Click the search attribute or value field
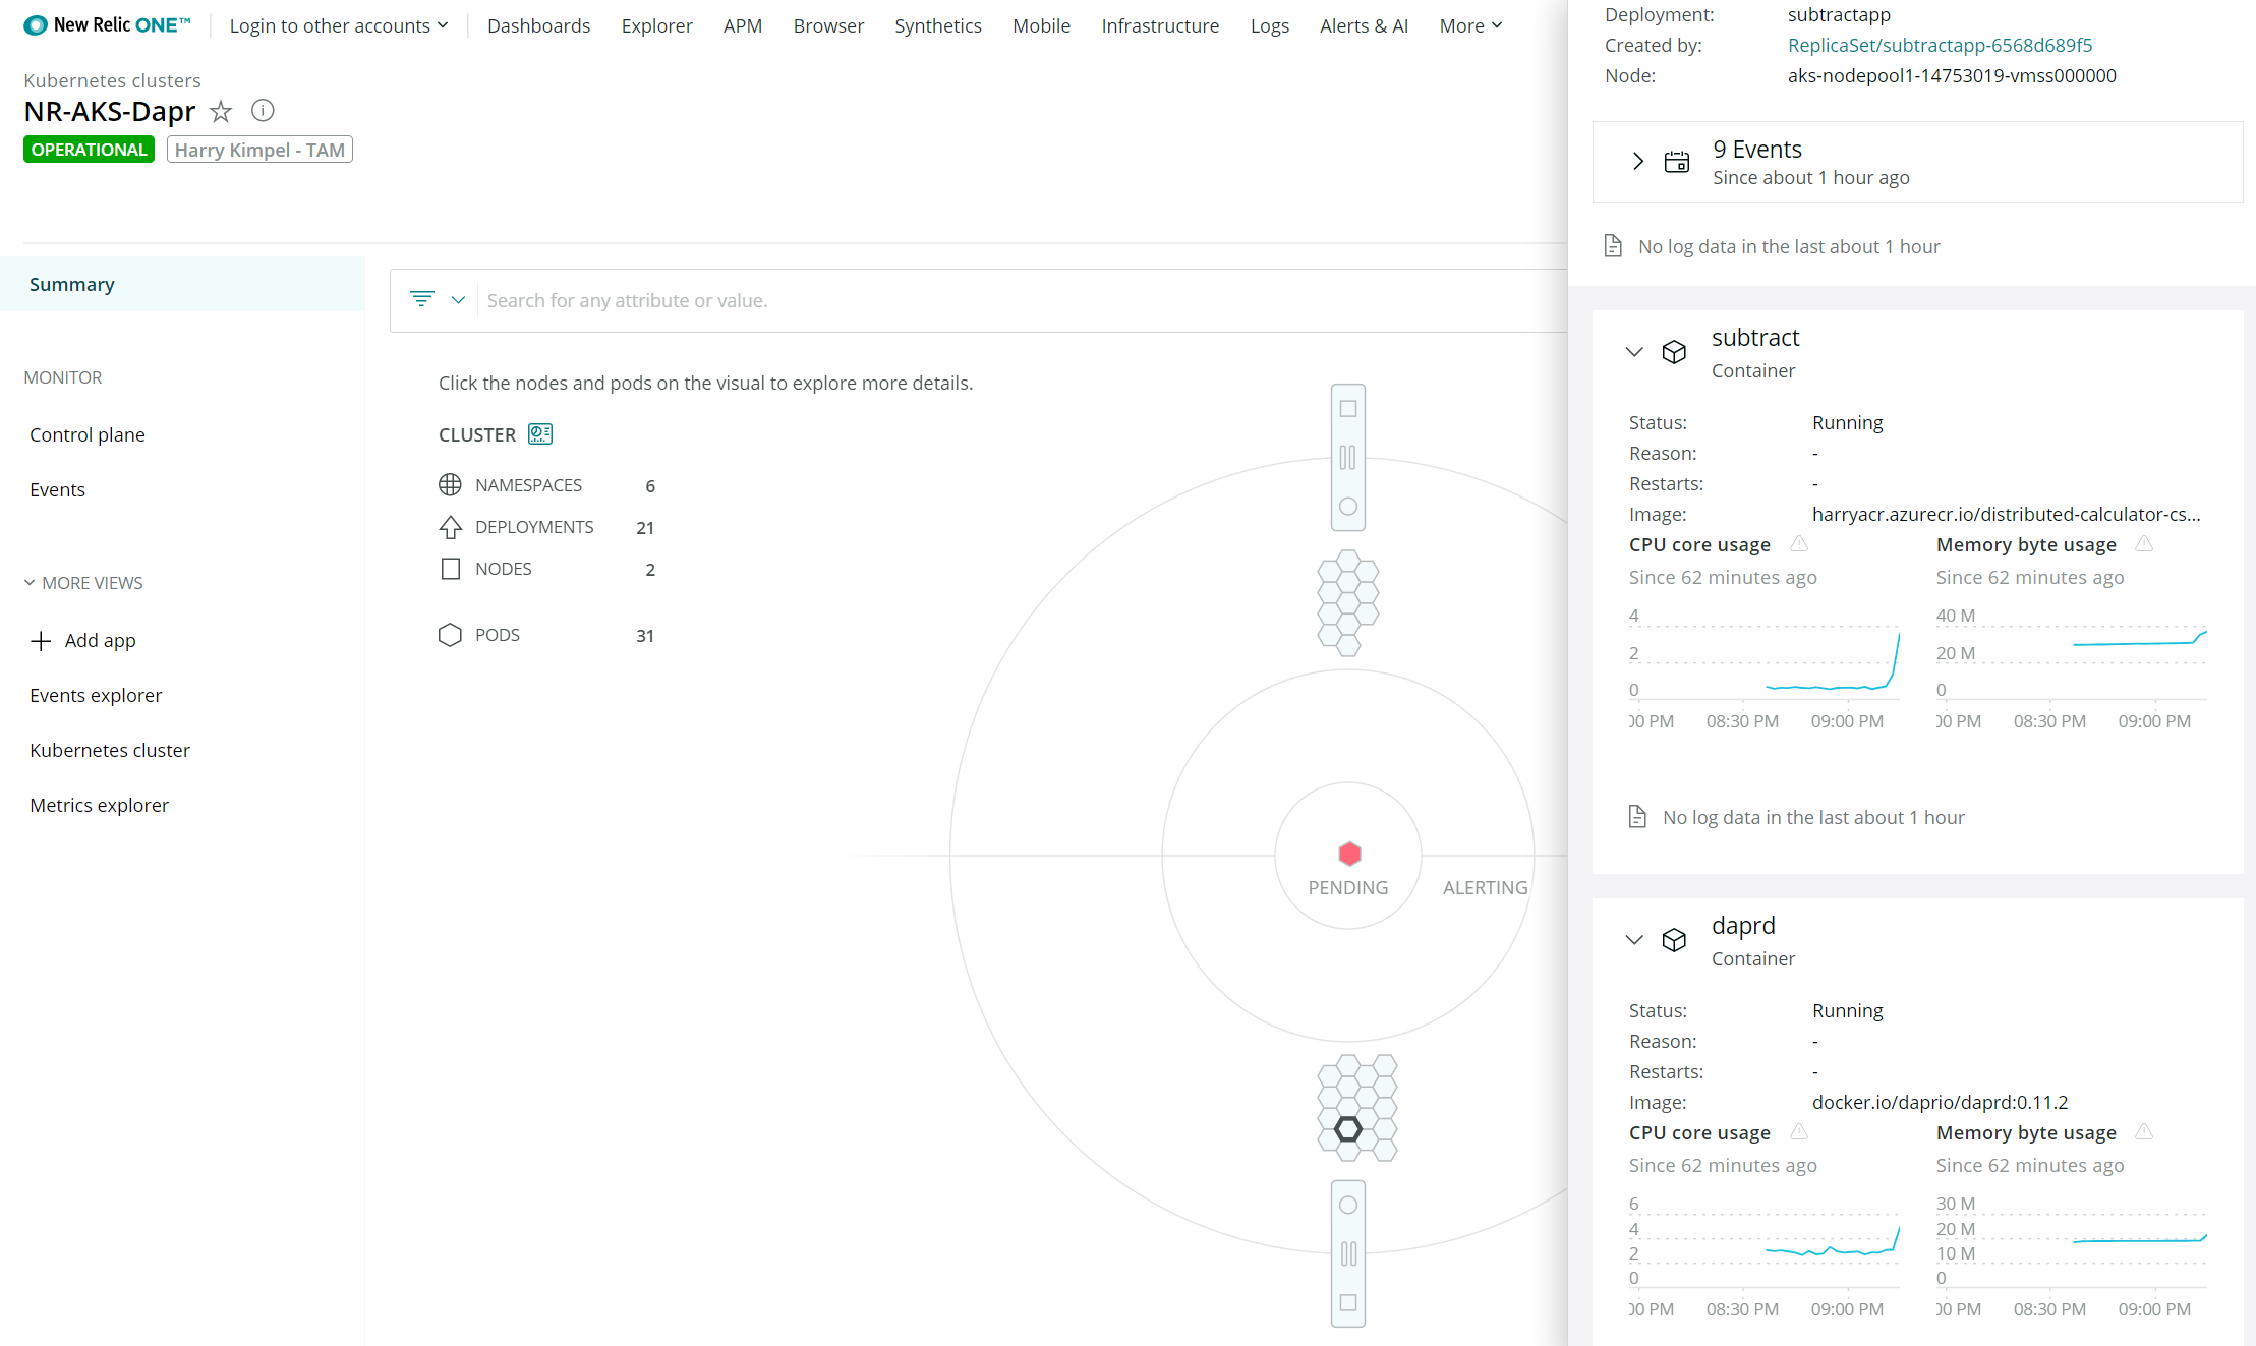 [x=1020, y=300]
